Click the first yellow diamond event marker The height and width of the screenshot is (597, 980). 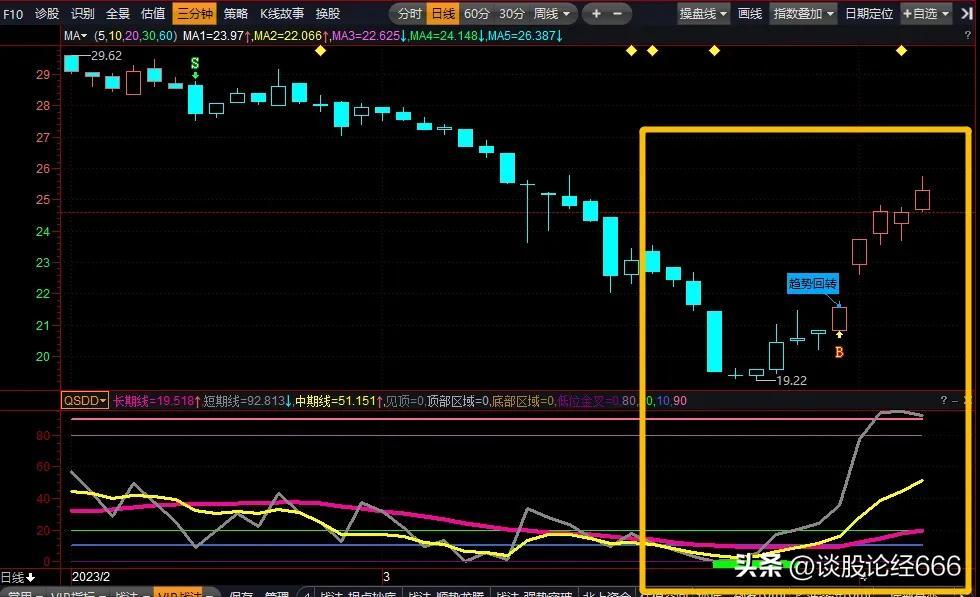320,50
